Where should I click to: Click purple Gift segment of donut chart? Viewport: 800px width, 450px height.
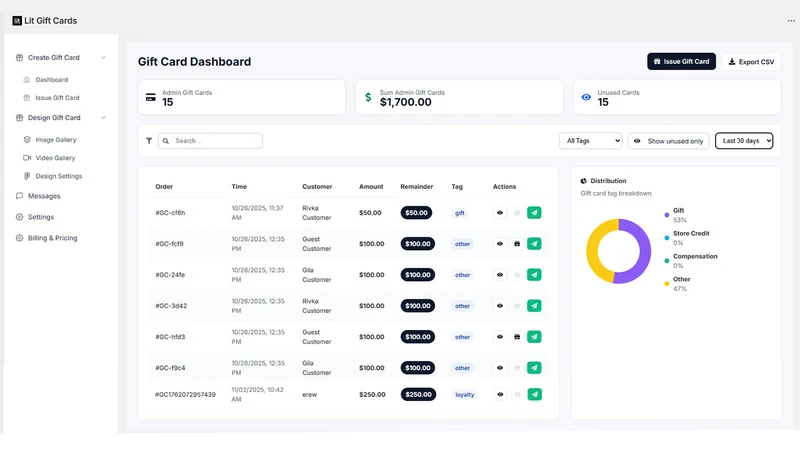640,251
